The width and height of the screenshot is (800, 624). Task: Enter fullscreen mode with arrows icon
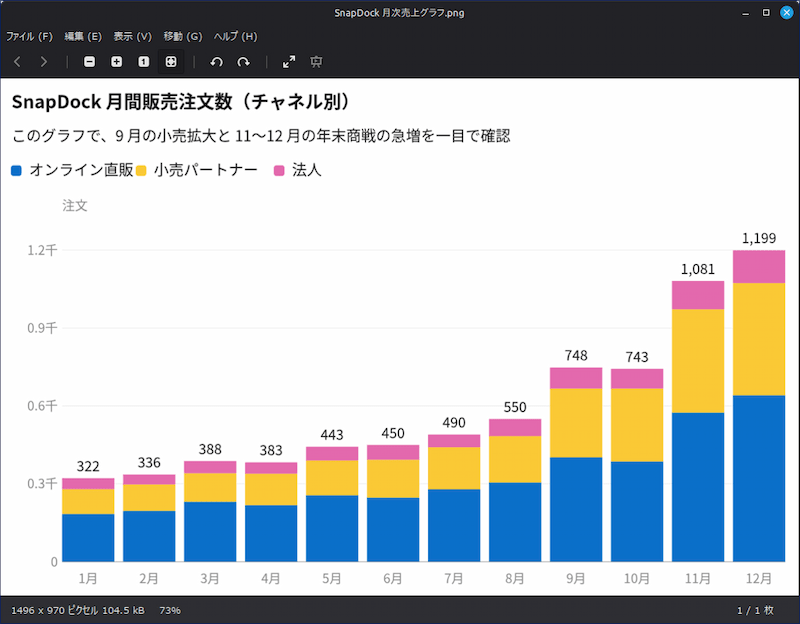289,62
